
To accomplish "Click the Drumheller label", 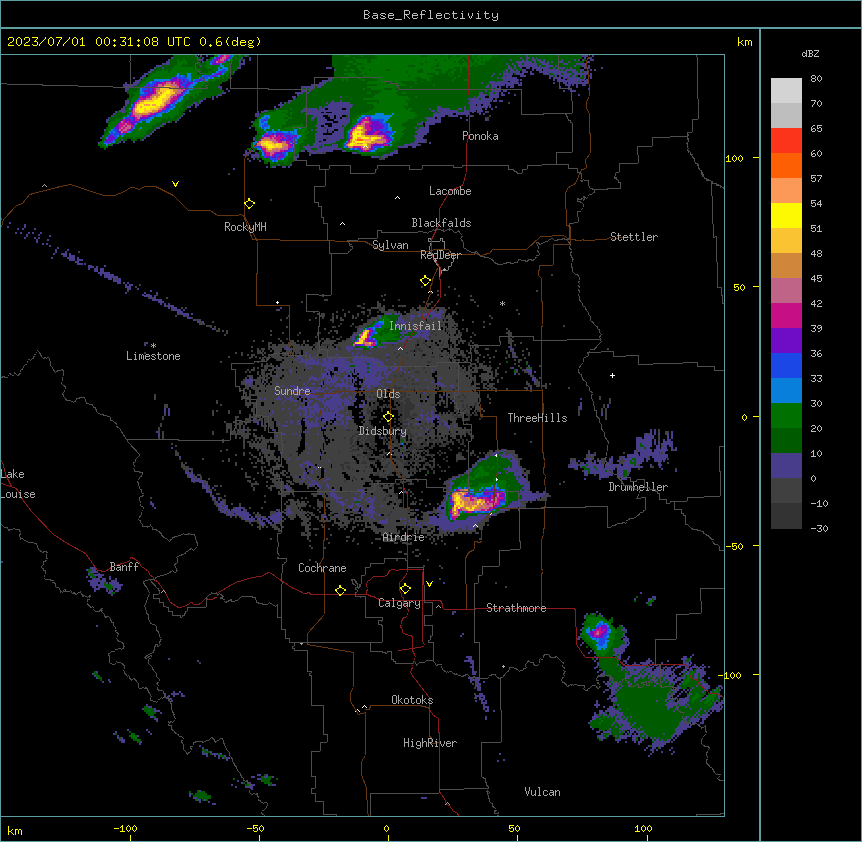I will pos(638,487).
